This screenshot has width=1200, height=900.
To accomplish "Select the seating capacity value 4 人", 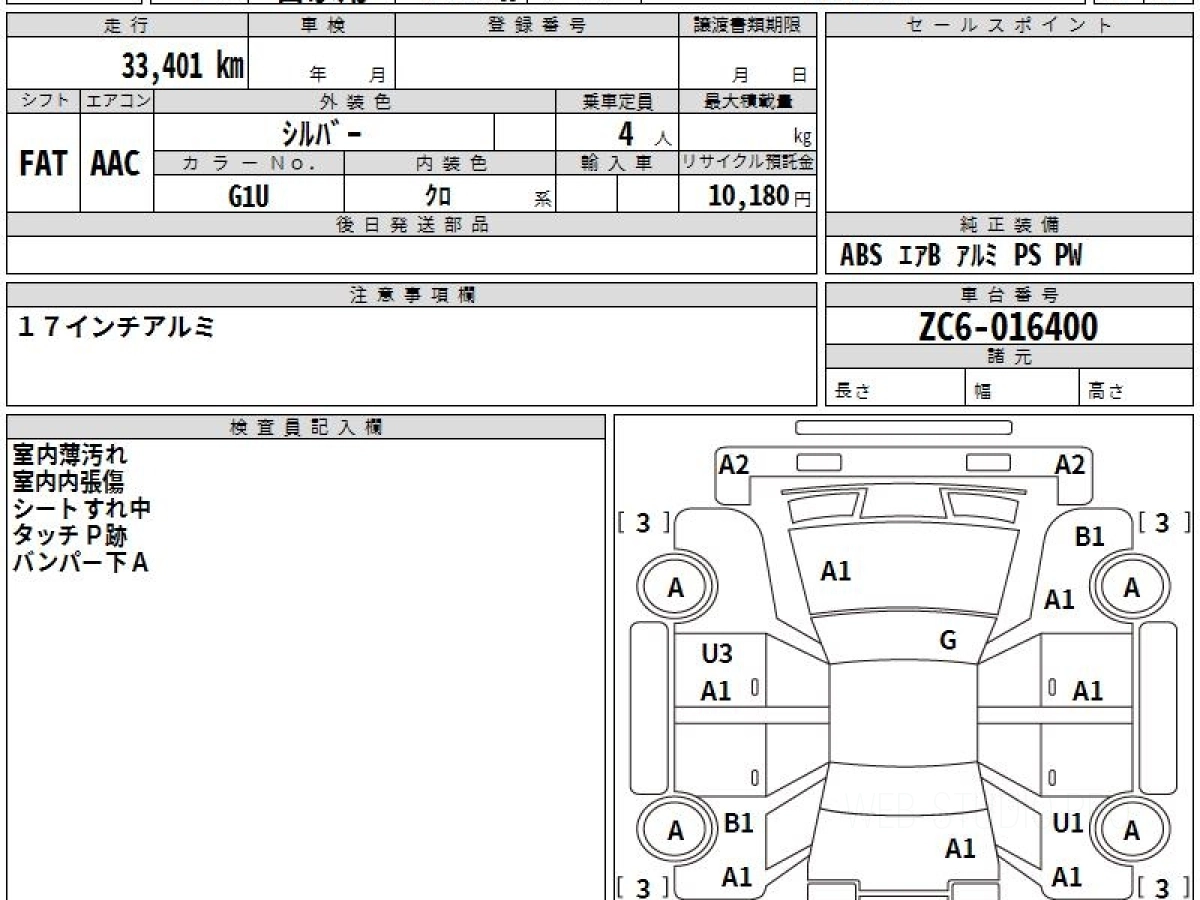I will pyautogui.click(x=644, y=134).
